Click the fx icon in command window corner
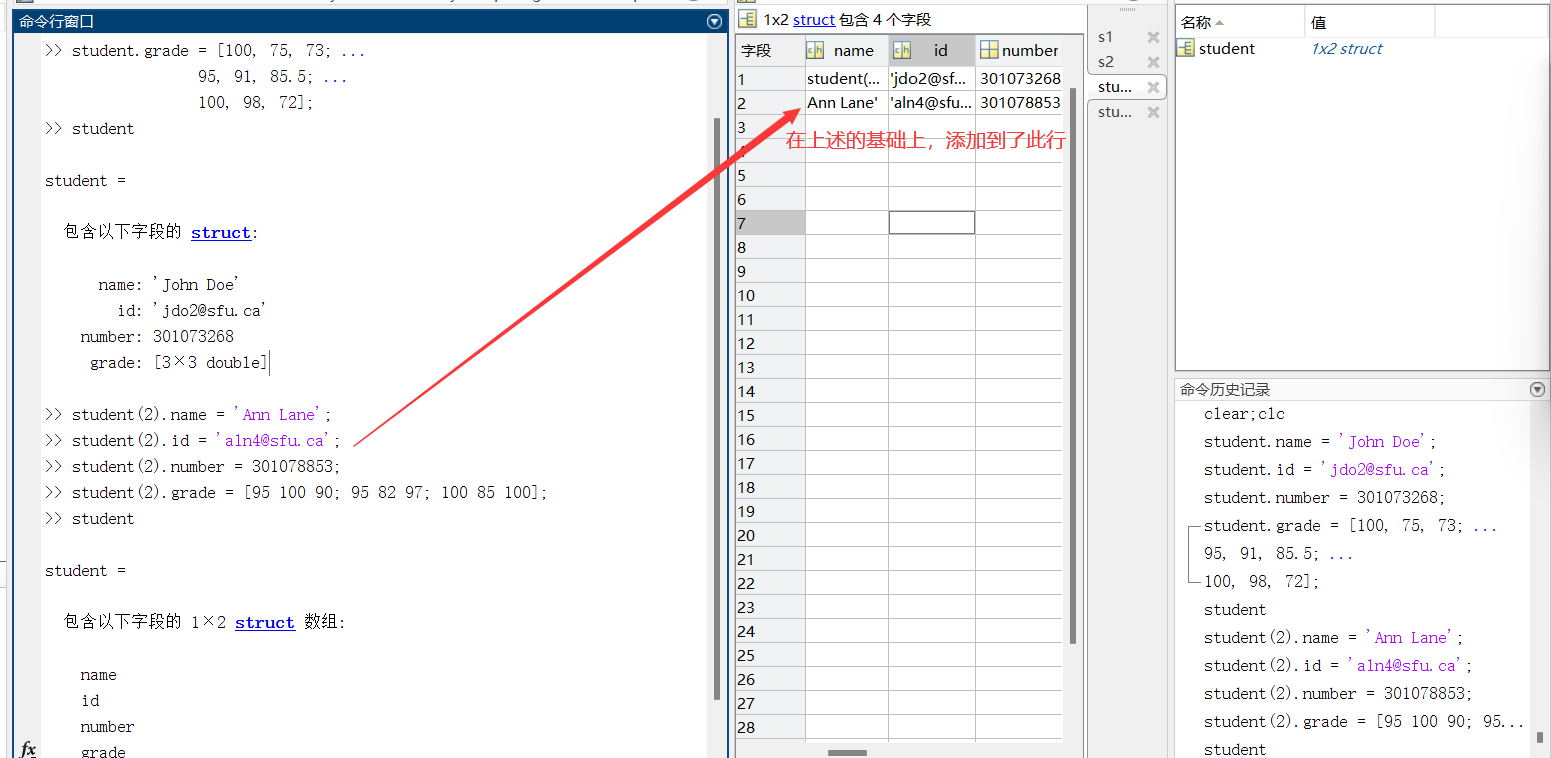The image size is (1551, 758). coord(28,748)
